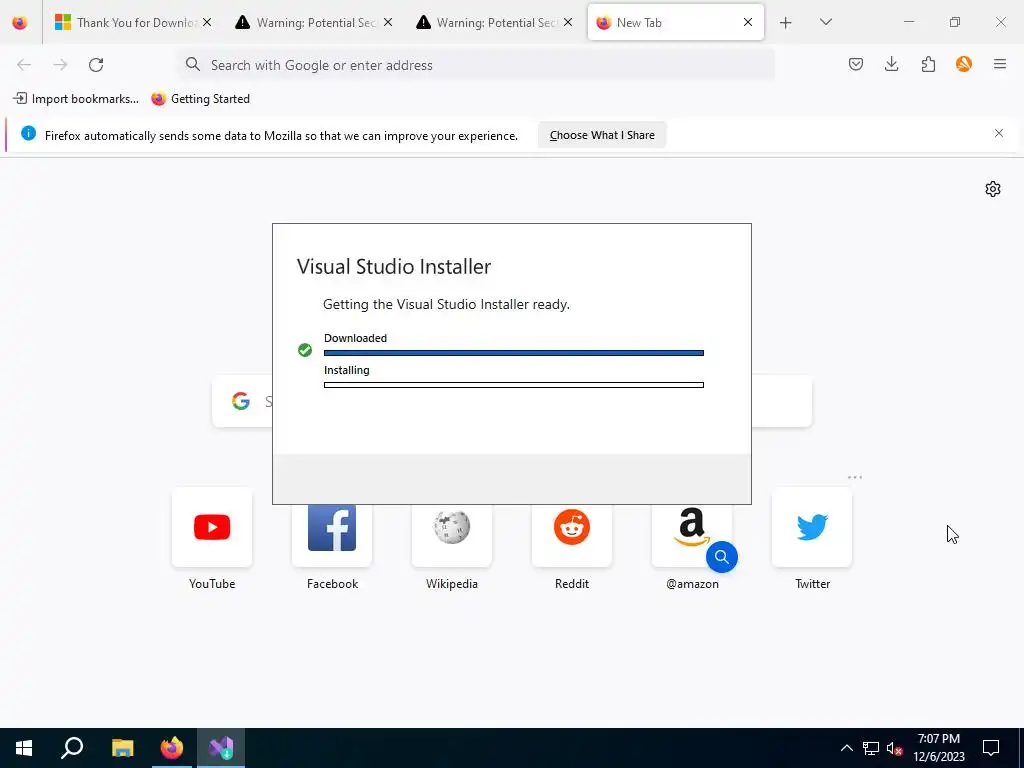Open the Firefox application menu
The width and height of the screenshot is (1024, 768).
[x=1000, y=64]
